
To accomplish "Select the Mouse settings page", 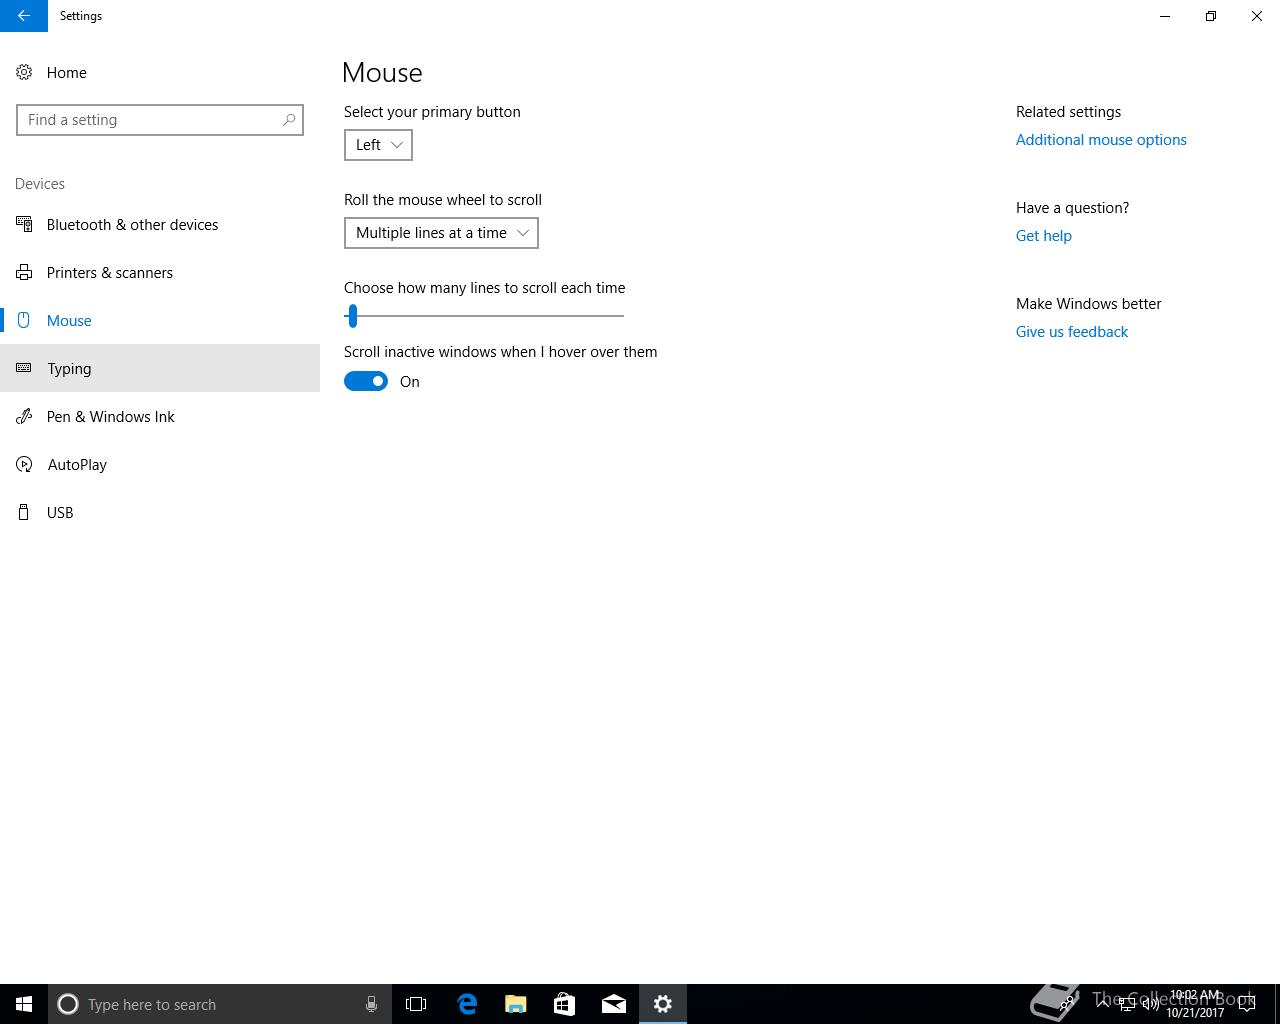I will pyautogui.click(x=160, y=320).
